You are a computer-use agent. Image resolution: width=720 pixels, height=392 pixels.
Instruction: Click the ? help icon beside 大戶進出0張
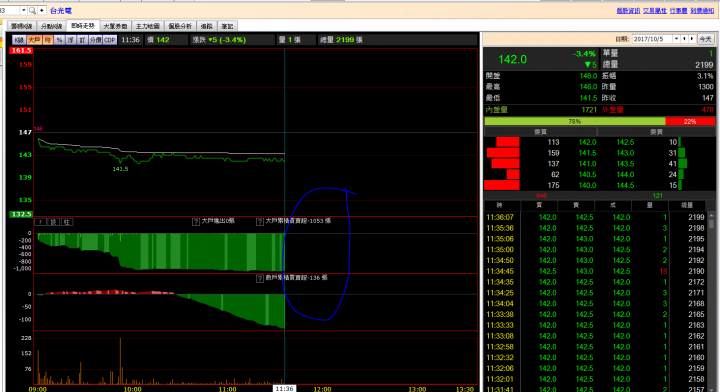click(196, 221)
